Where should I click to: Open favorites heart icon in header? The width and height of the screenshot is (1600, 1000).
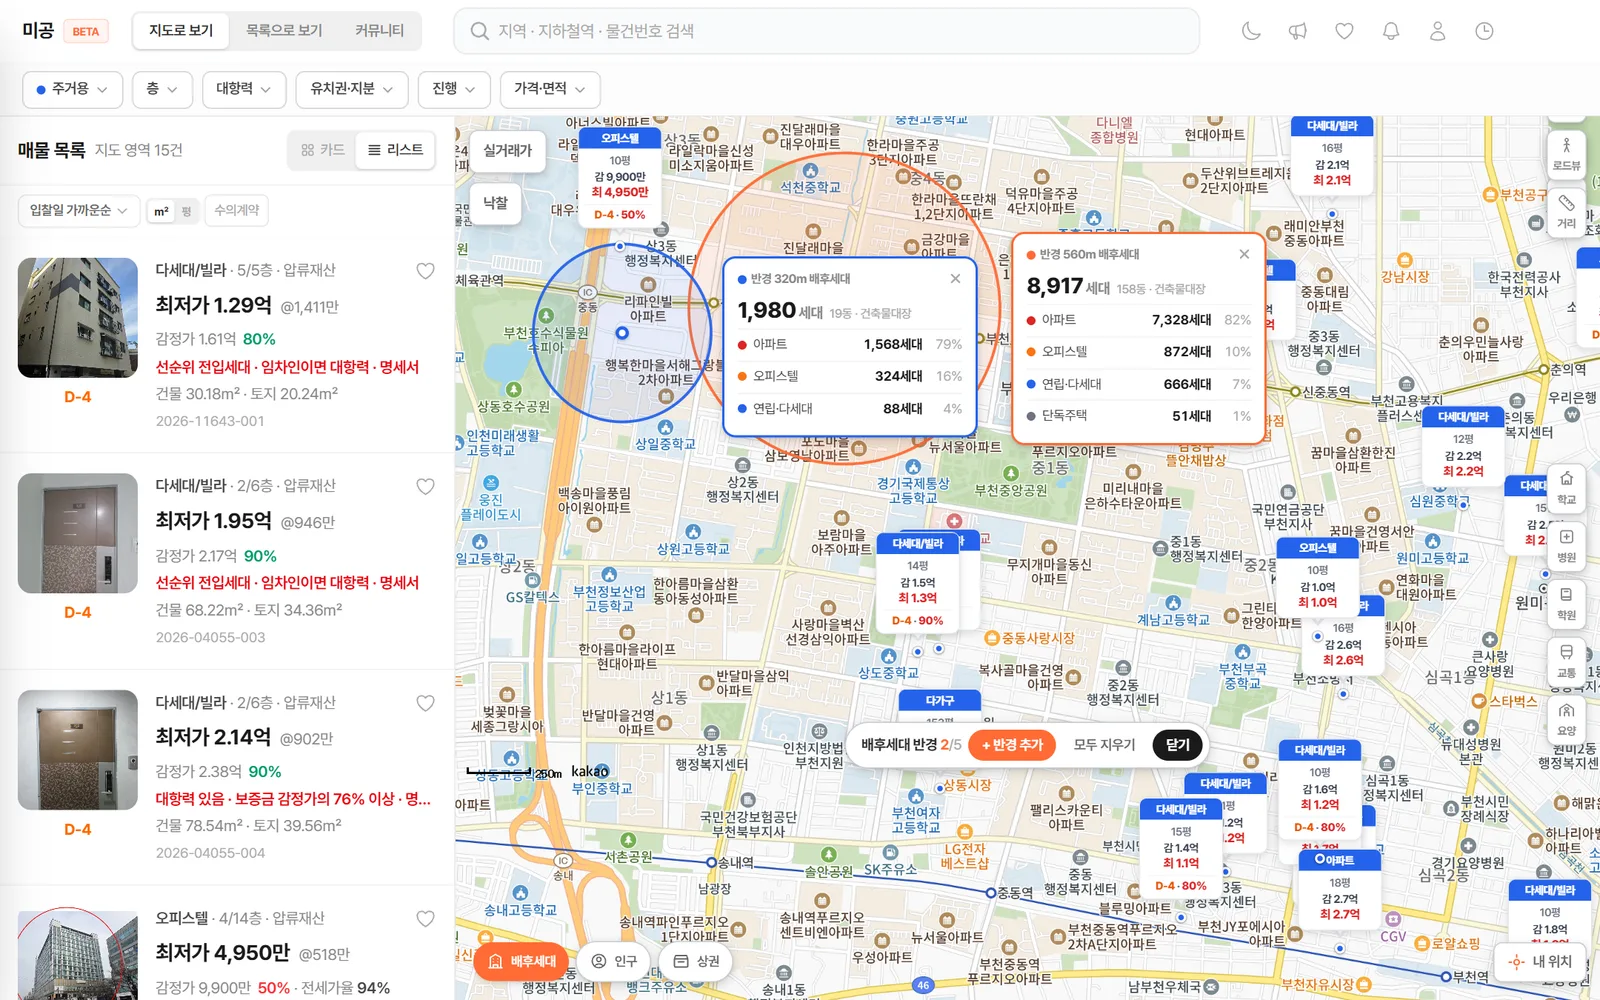coord(1344,31)
